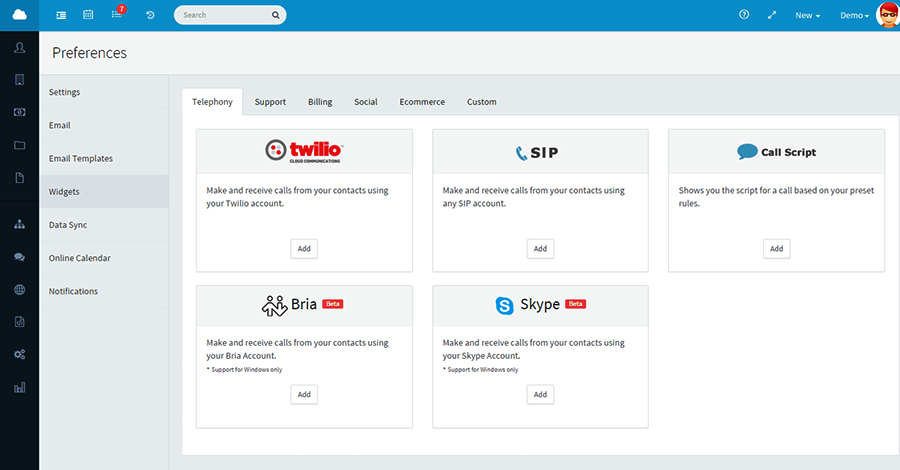Click the history clock icon
Screen dimensions: 900x470
[150, 15]
